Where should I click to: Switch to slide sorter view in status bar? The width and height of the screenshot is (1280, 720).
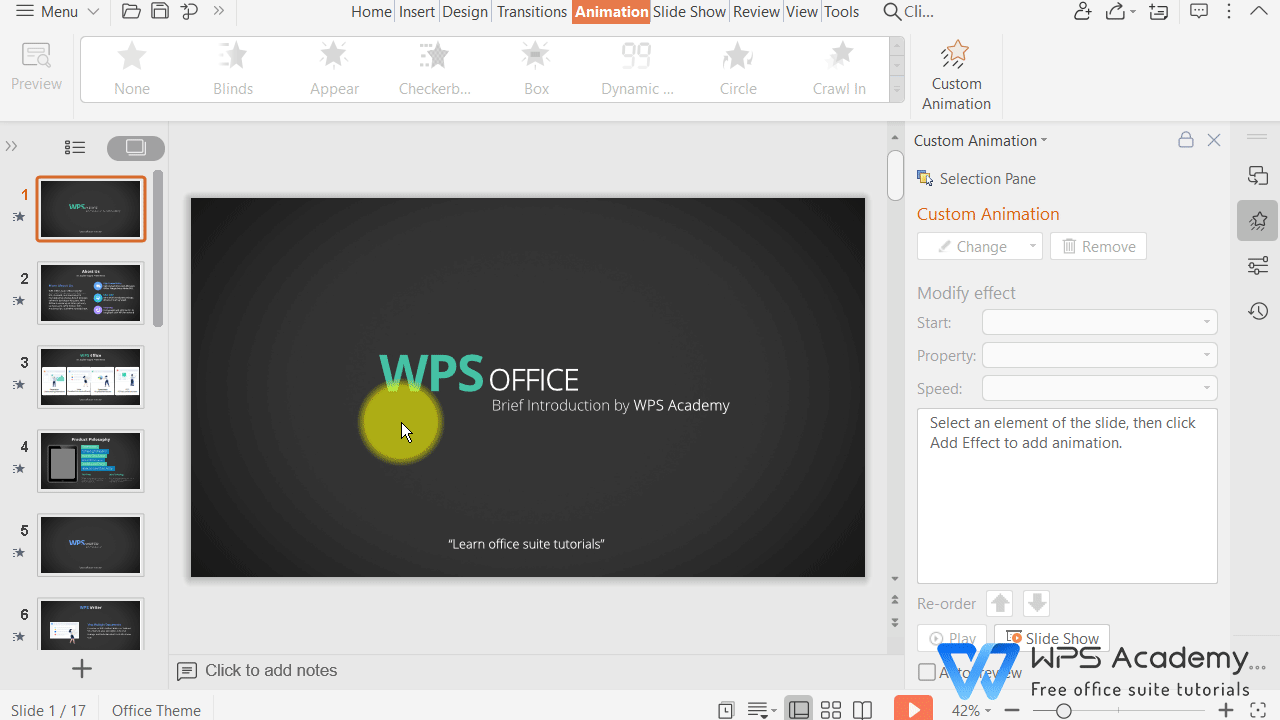point(831,709)
